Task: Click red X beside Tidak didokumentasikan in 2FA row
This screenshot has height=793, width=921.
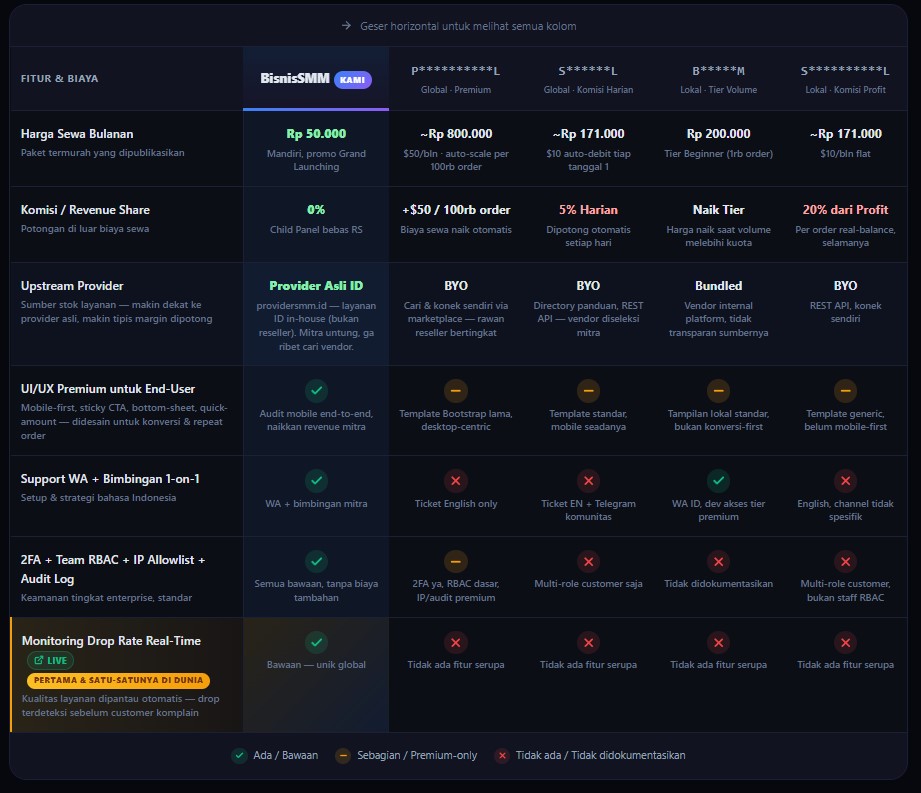Action: point(717,562)
